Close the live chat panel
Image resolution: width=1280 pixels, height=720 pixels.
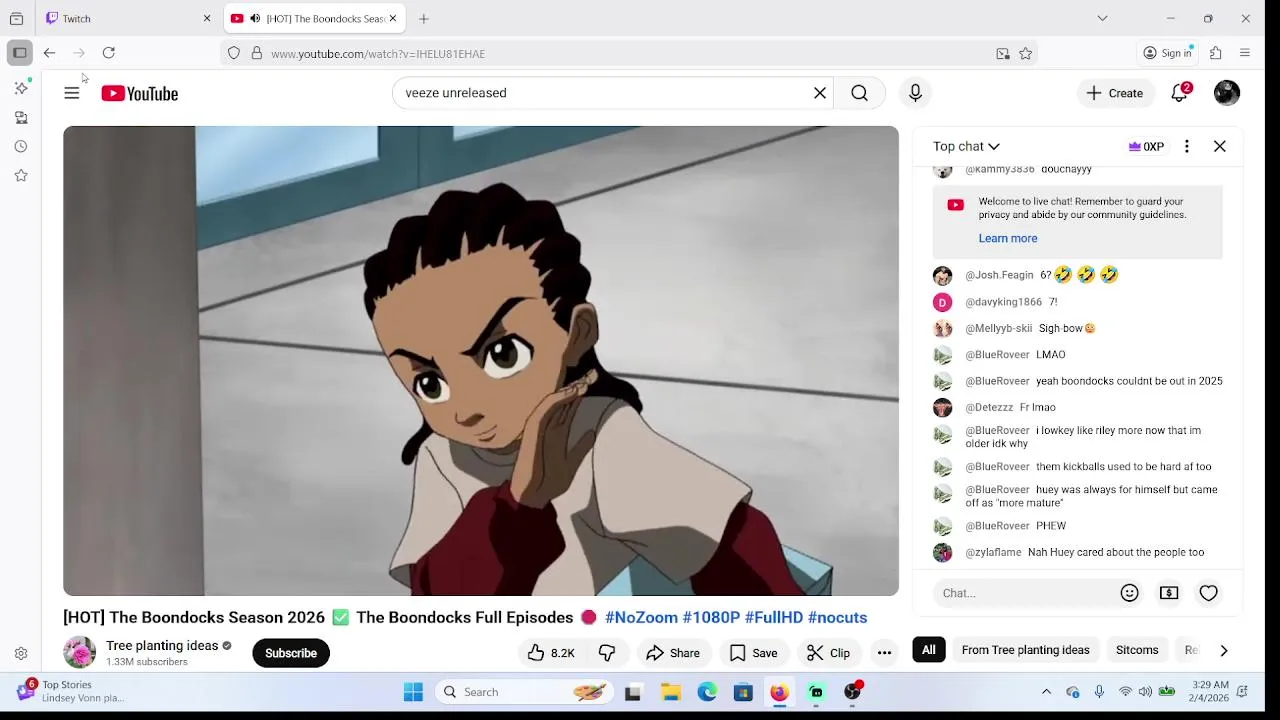[1220, 146]
